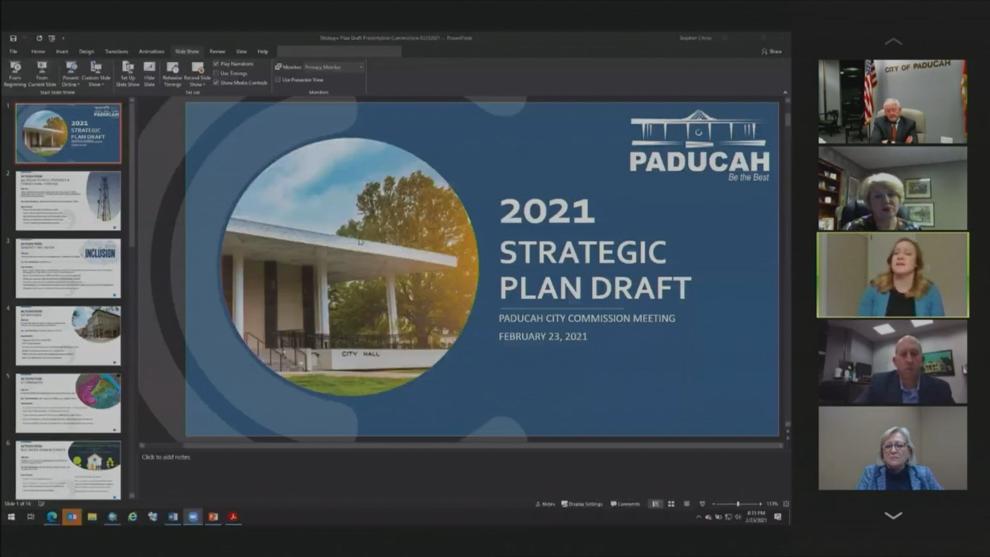Viewport: 990px width, 557px height.
Task: Click '2021' title text on slide
Action: point(547,211)
